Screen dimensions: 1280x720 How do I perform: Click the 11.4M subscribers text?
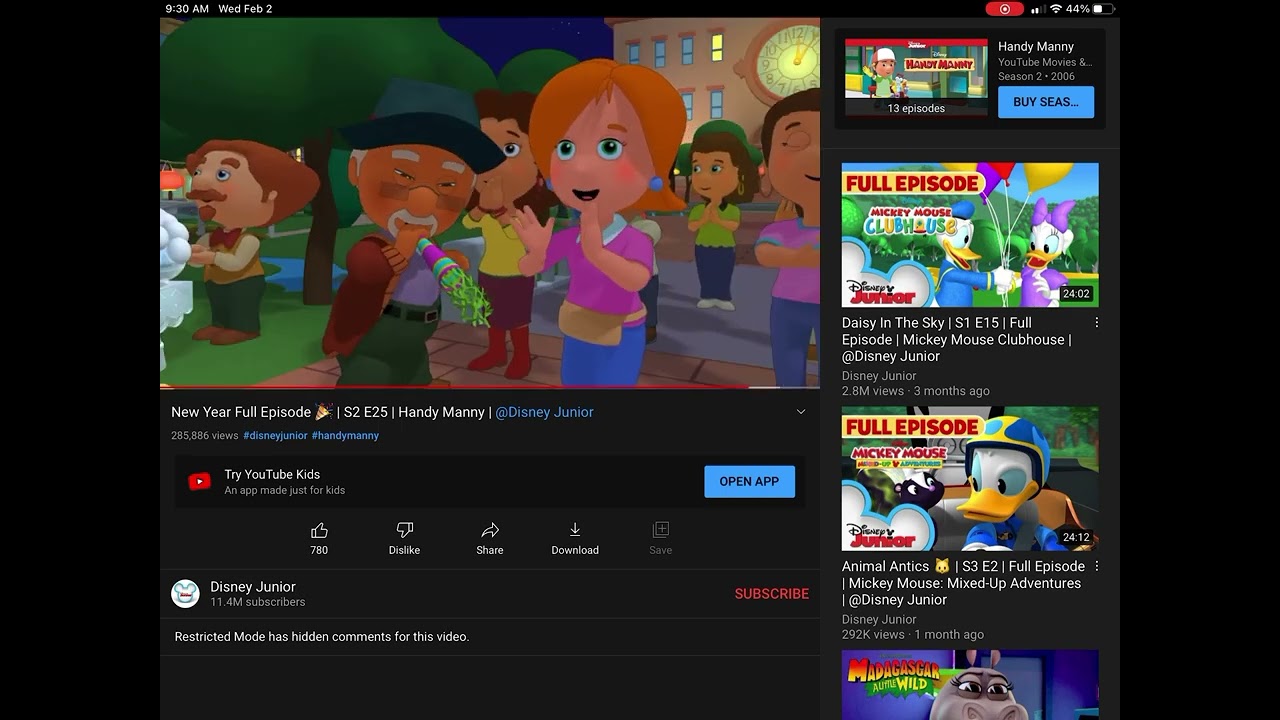pyautogui.click(x=258, y=603)
